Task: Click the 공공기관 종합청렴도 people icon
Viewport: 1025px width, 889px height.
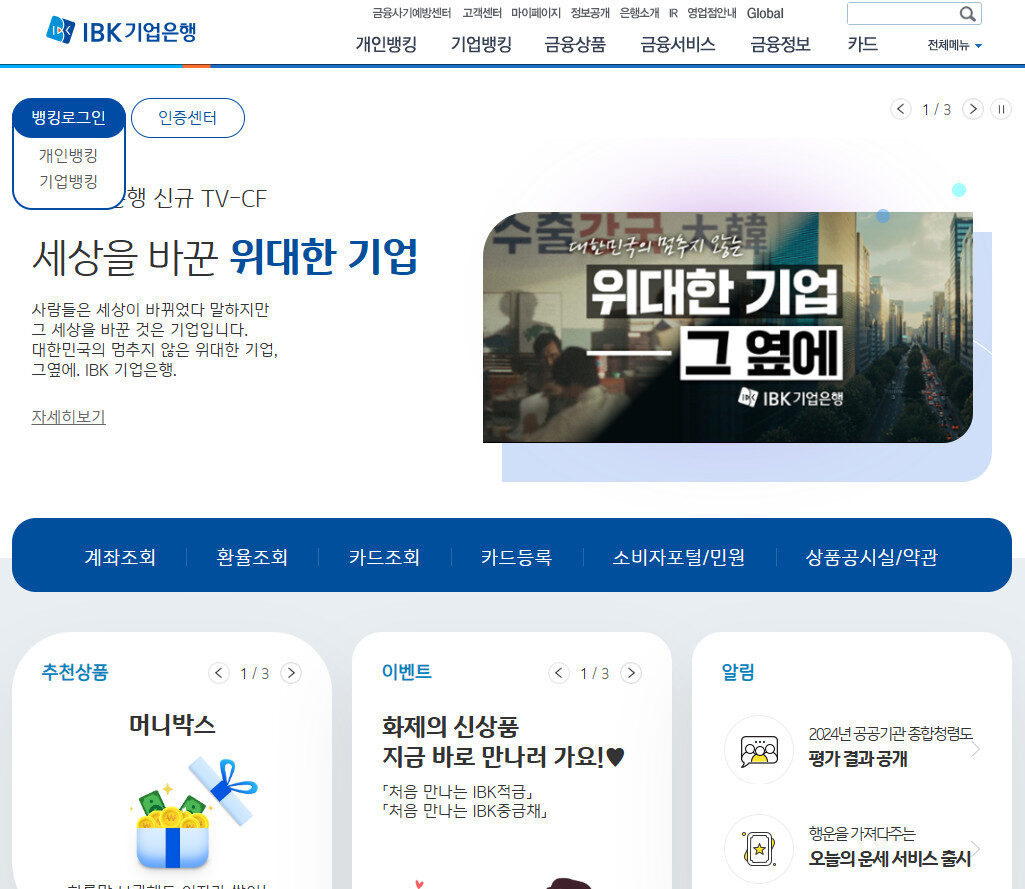Action: pos(759,750)
